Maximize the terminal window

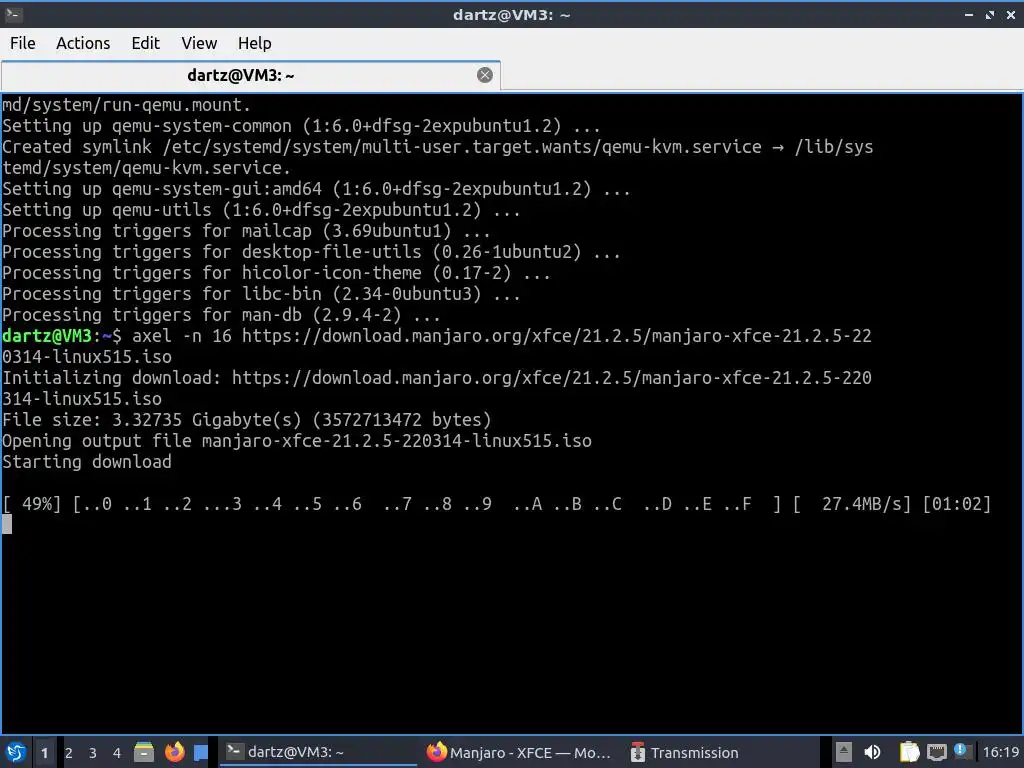point(990,14)
